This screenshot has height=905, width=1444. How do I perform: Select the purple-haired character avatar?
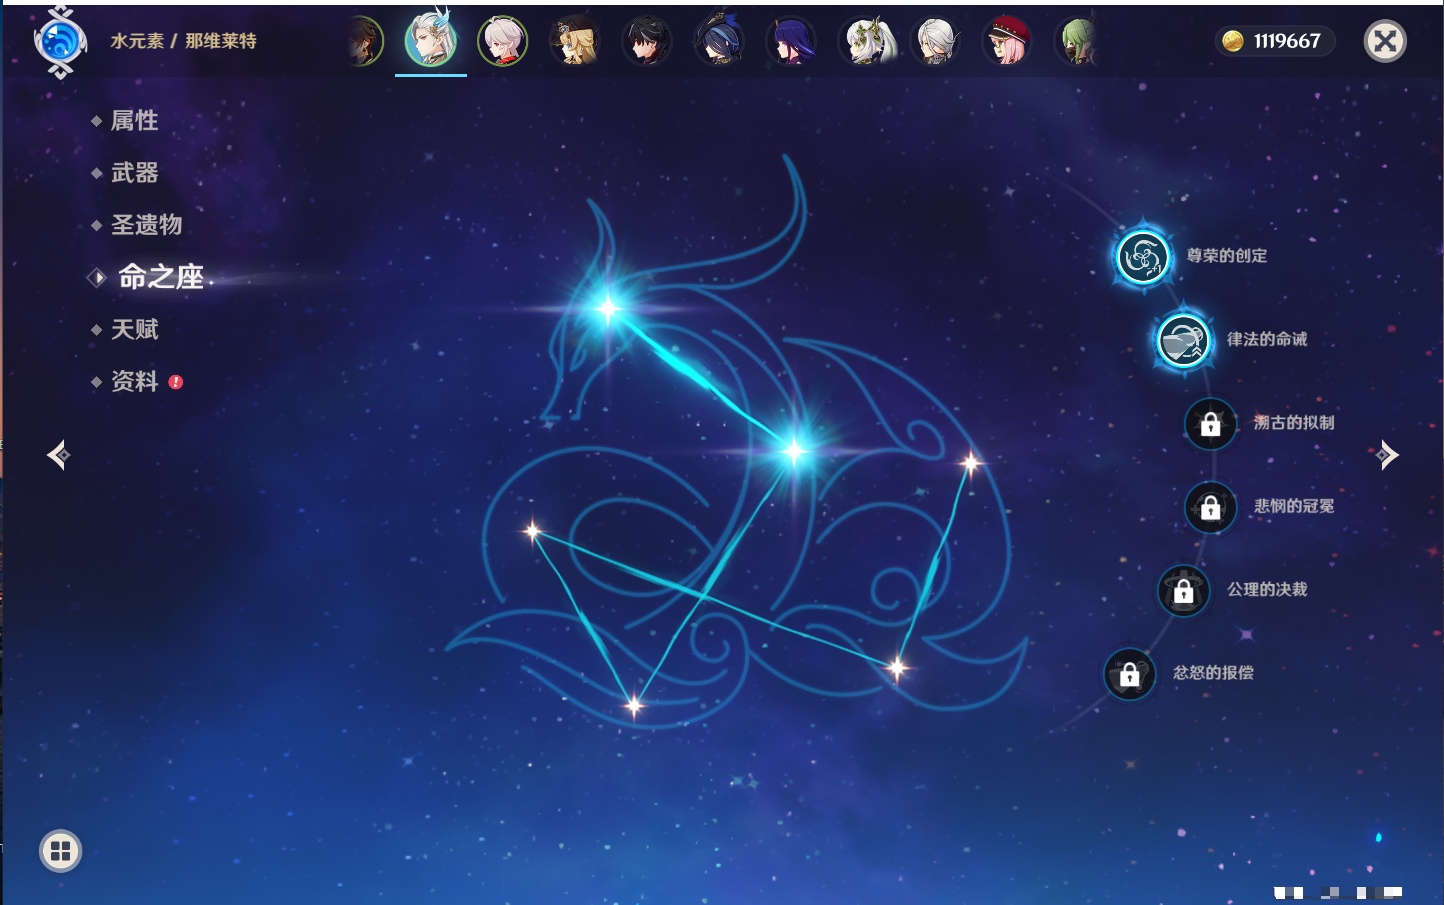coord(791,41)
